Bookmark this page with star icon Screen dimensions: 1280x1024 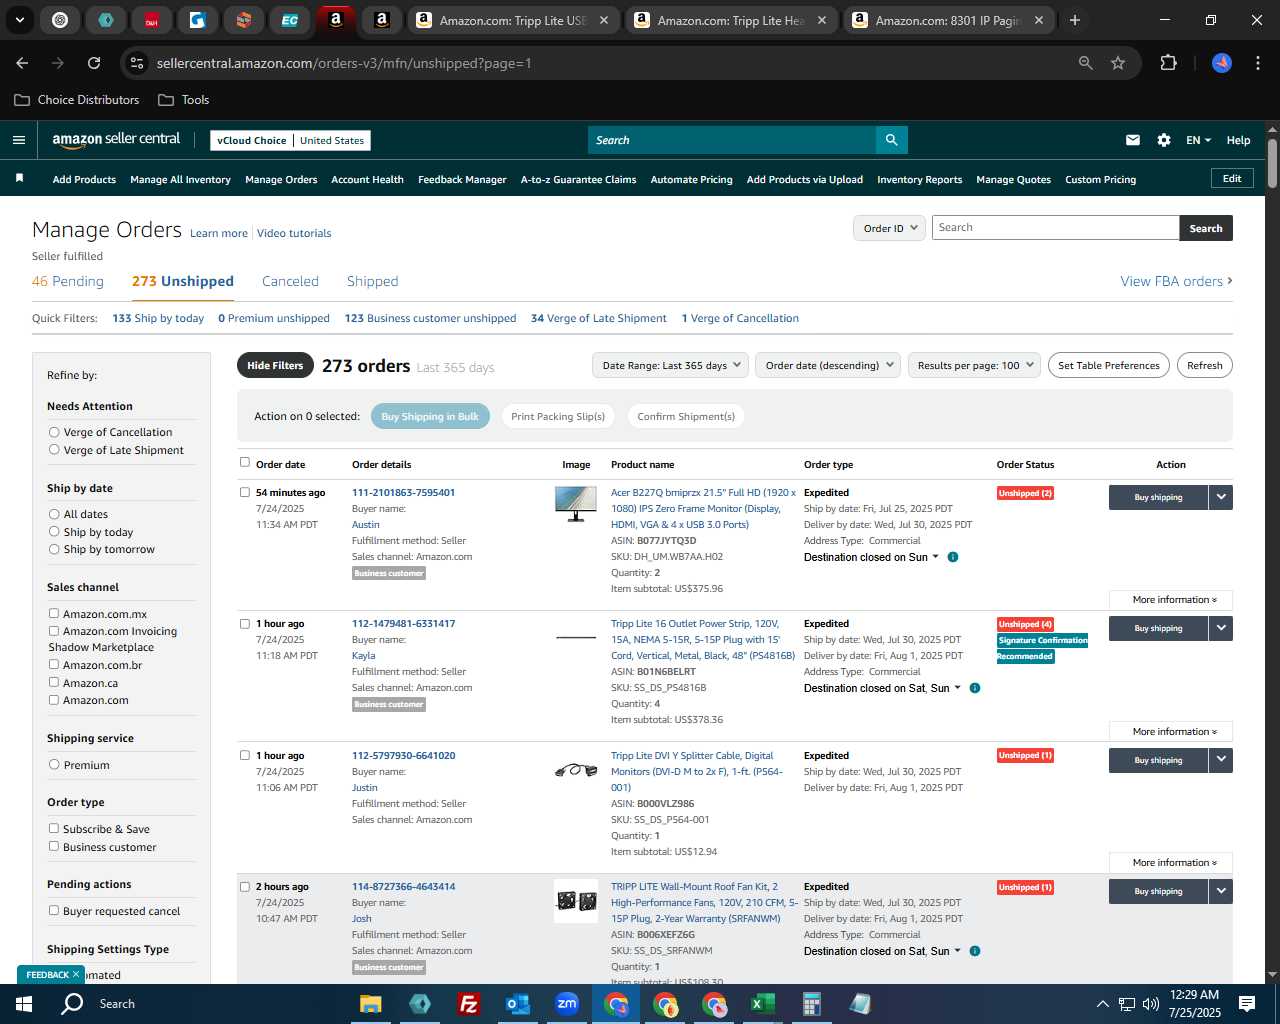[1118, 63]
